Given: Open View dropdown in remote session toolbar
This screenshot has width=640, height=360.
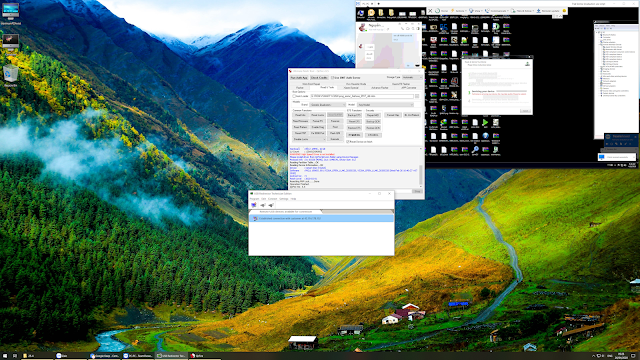Looking at the screenshot, I should pyautogui.click(x=476, y=11).
